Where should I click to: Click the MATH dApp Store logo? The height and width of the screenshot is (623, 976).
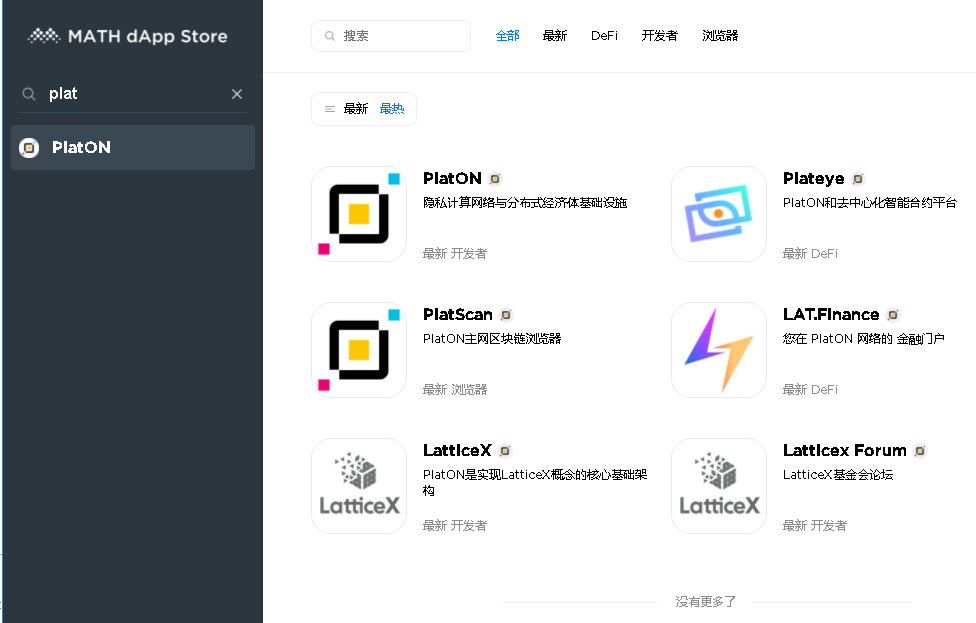click(128, 36)
